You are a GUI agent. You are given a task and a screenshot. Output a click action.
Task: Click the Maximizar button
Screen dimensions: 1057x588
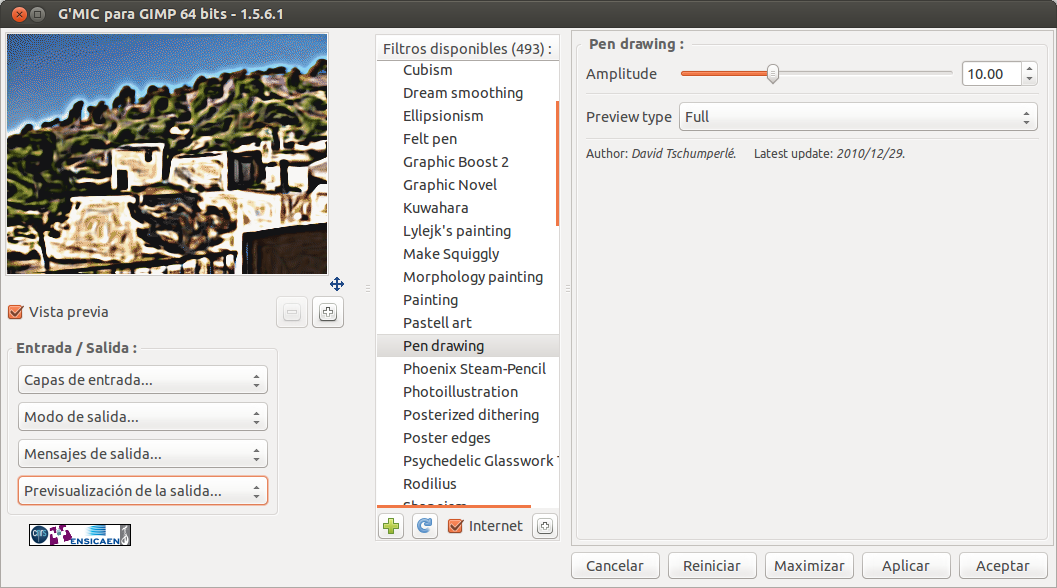pyautogui.click(x=809, y=566)
